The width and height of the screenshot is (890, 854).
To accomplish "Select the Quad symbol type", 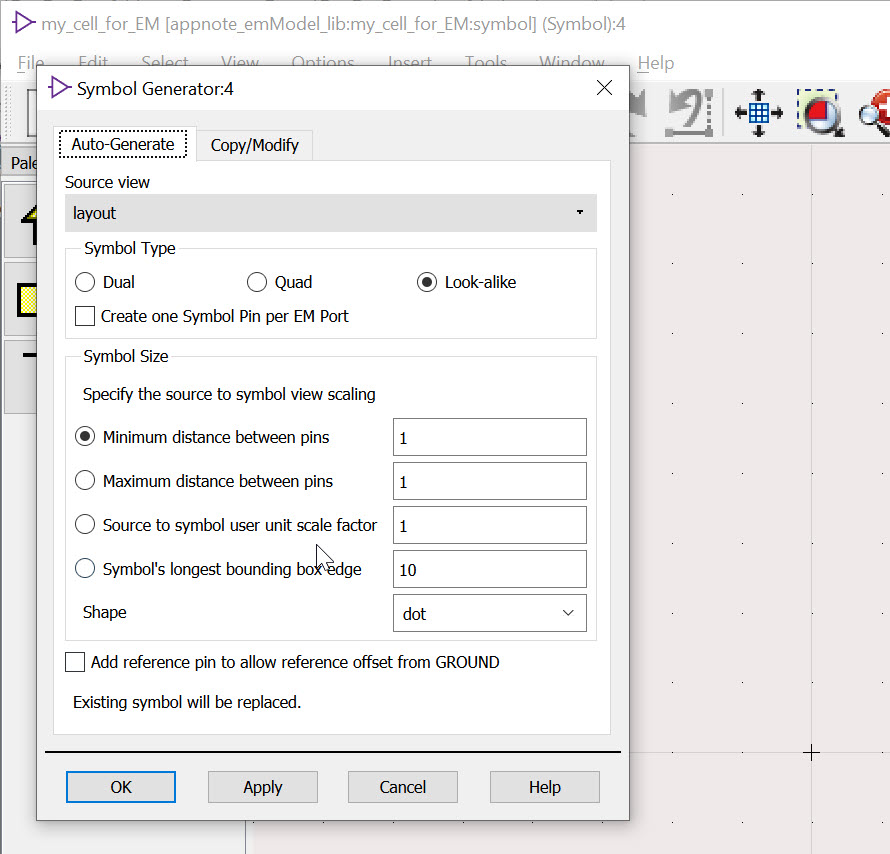I will 257,282.
